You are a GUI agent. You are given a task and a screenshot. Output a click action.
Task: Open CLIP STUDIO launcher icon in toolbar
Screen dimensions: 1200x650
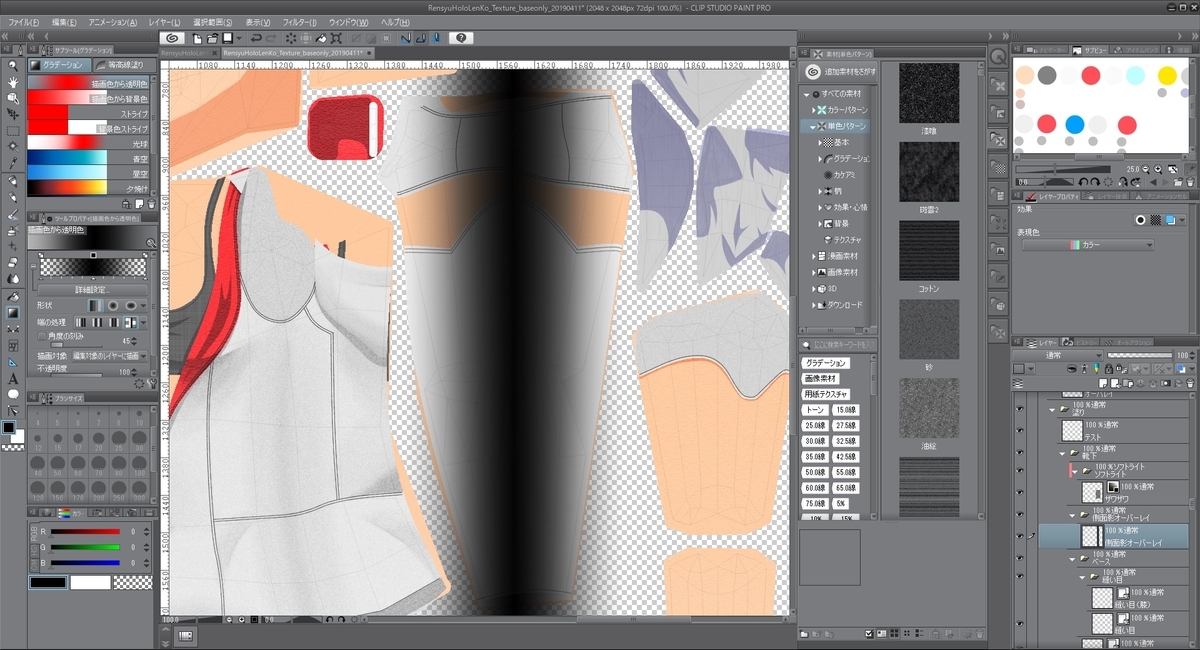click(x=173, y=38)
